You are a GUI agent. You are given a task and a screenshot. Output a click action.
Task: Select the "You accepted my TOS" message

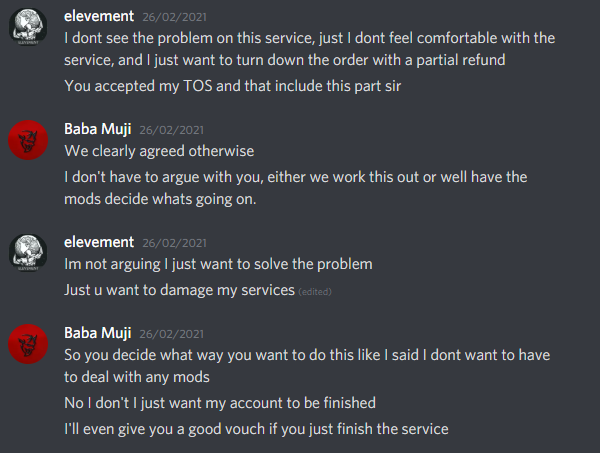238,86
